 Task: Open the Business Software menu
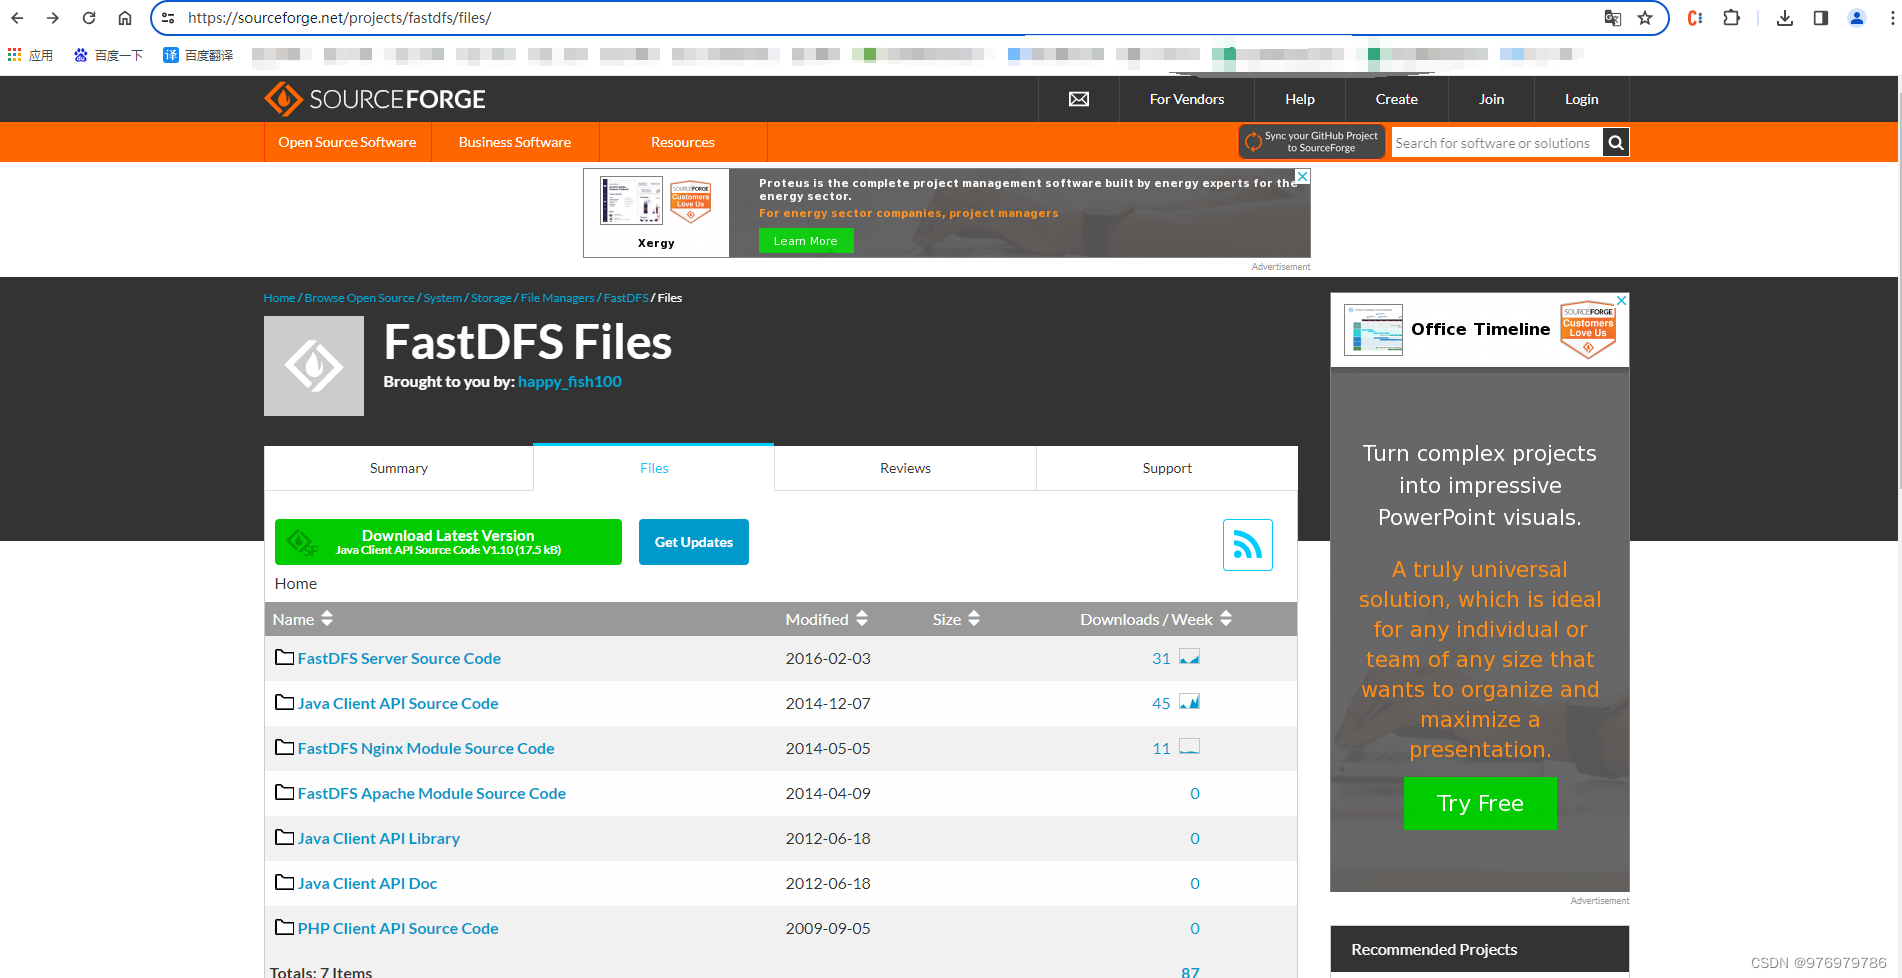click(515, 142)
